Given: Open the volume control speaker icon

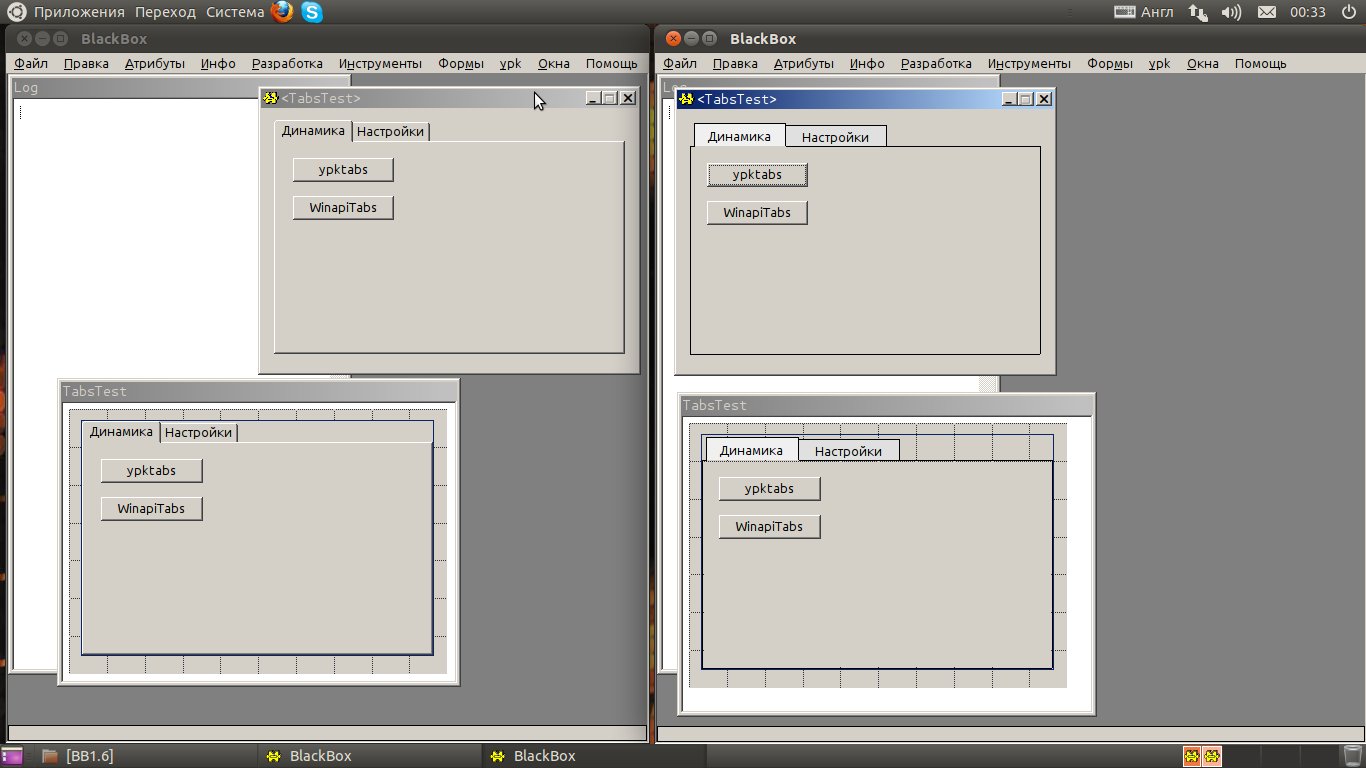Looking at the screenshot, I should click(x=1230, y=12).
